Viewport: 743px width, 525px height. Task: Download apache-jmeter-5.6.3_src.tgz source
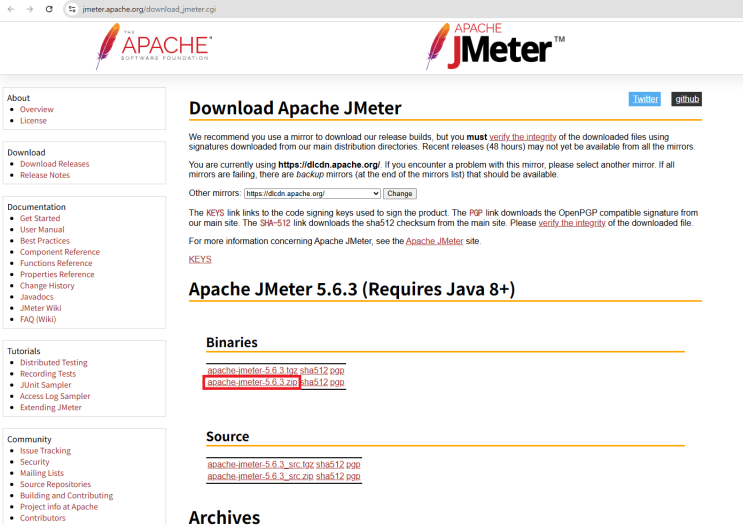pos(260,465)
